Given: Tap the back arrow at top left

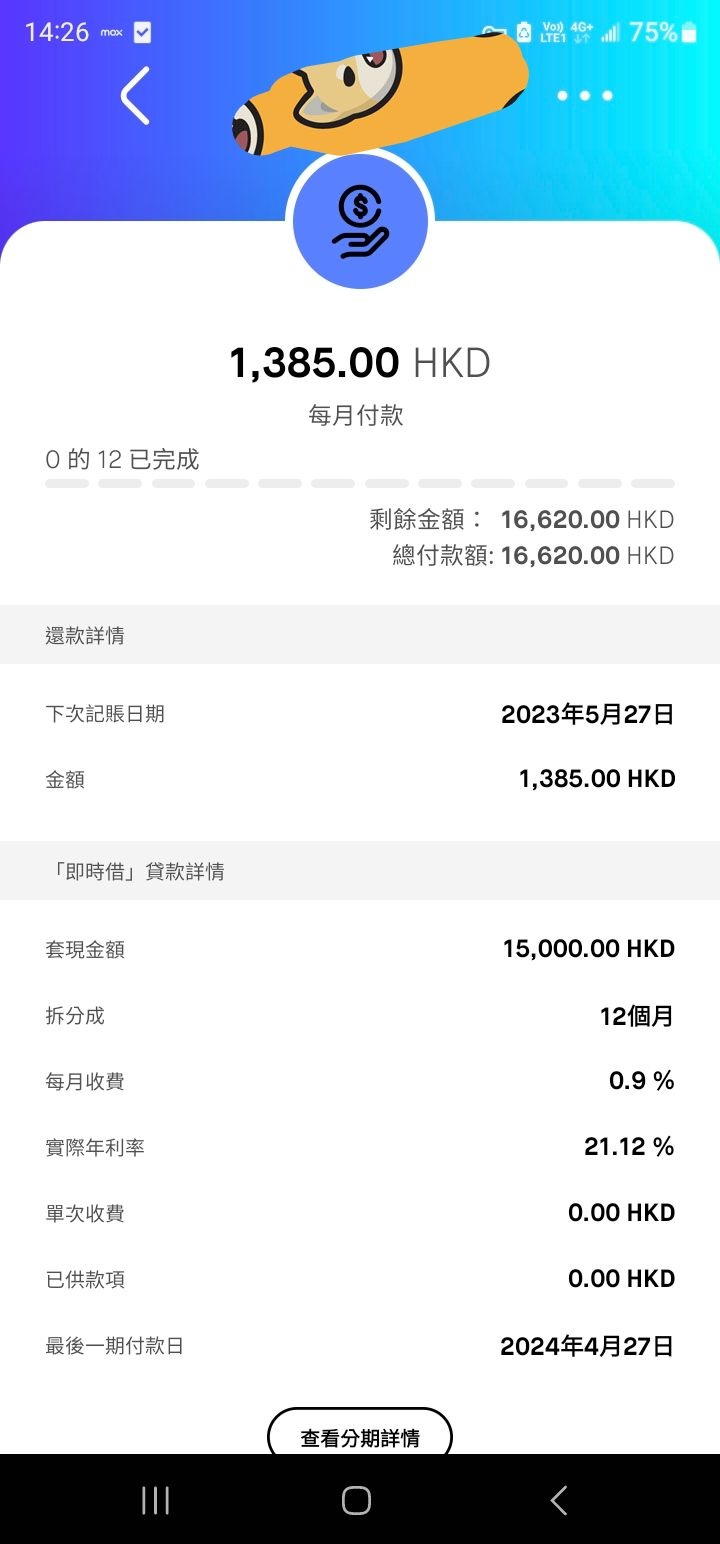Looking at the screenshot, I should pos(135,96).
